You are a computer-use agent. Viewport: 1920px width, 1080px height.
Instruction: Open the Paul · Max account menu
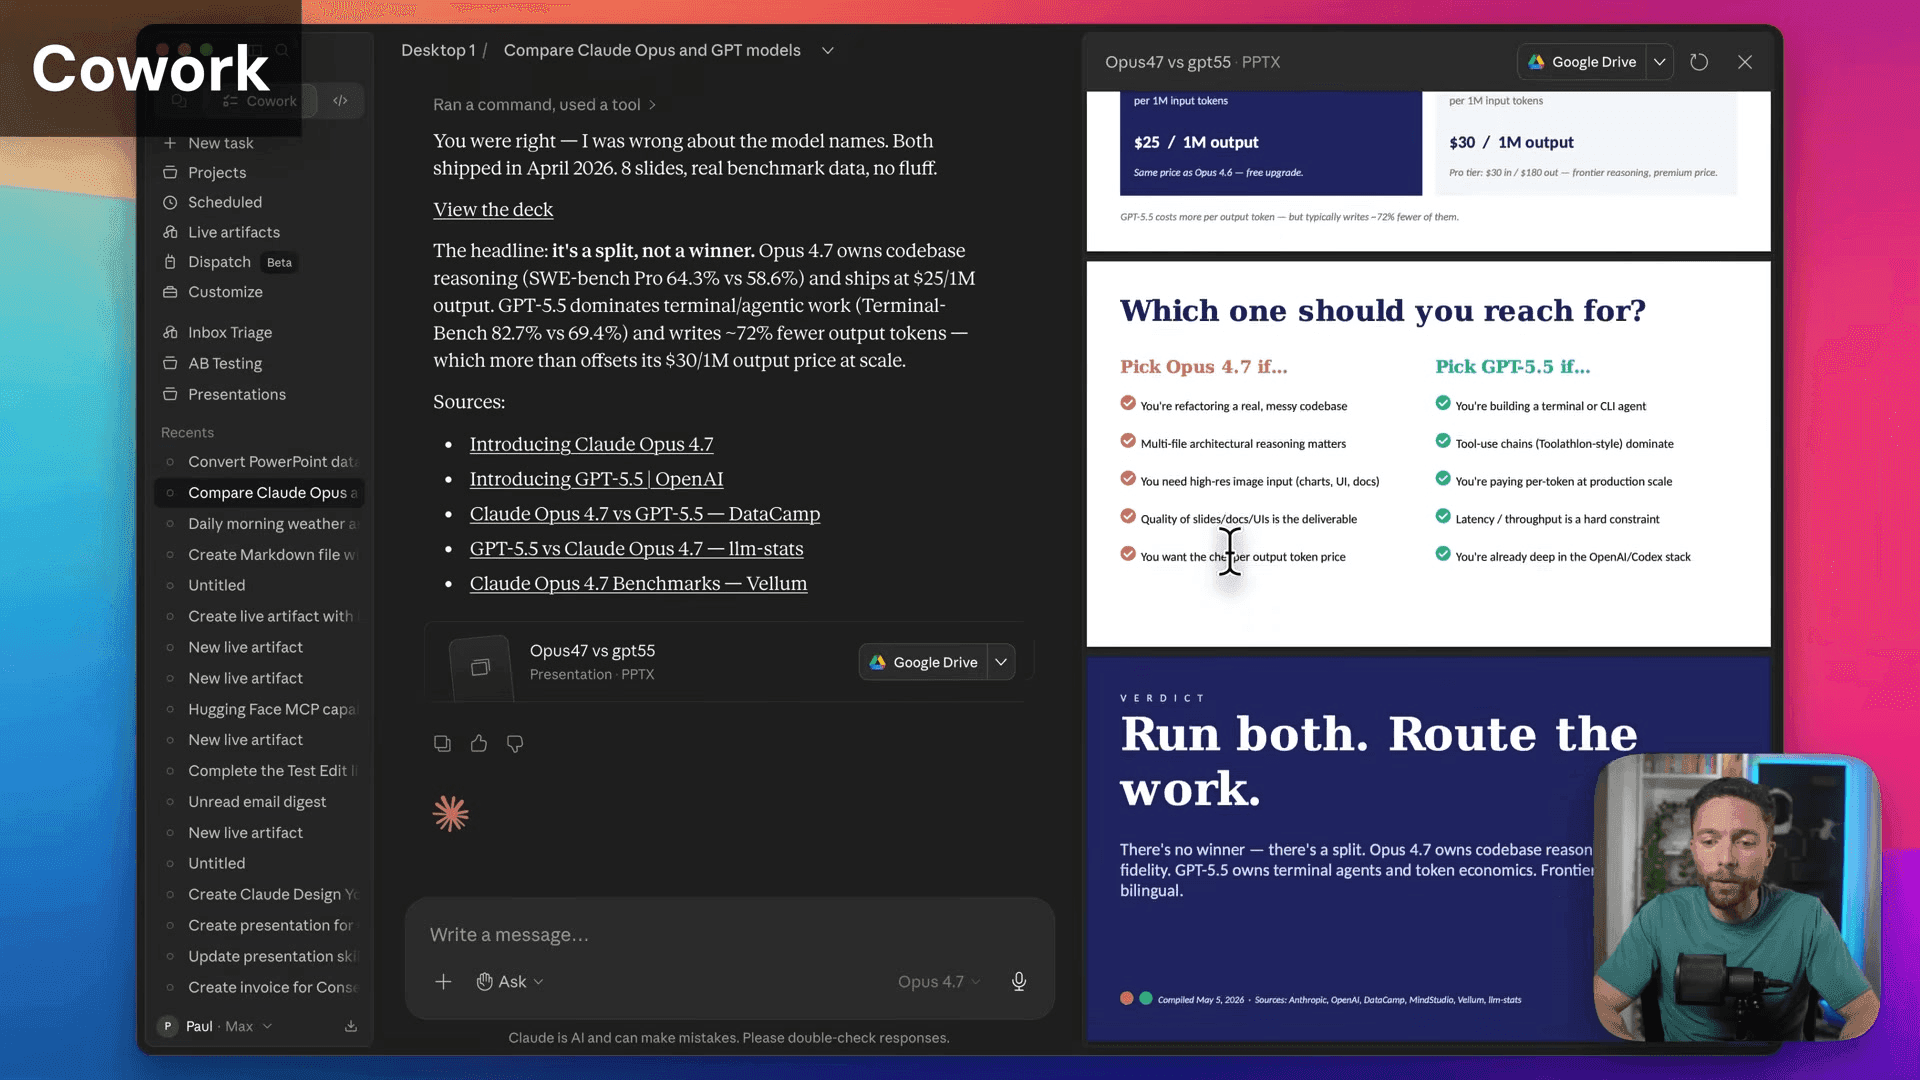(216, 1027)
